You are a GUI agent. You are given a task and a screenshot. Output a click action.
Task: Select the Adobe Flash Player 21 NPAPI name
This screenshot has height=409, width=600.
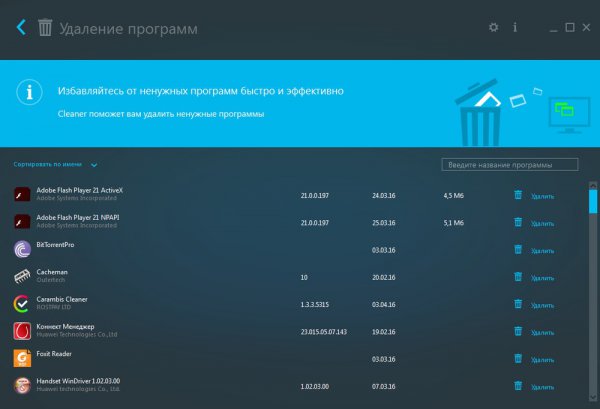click(x=78, y=217)
